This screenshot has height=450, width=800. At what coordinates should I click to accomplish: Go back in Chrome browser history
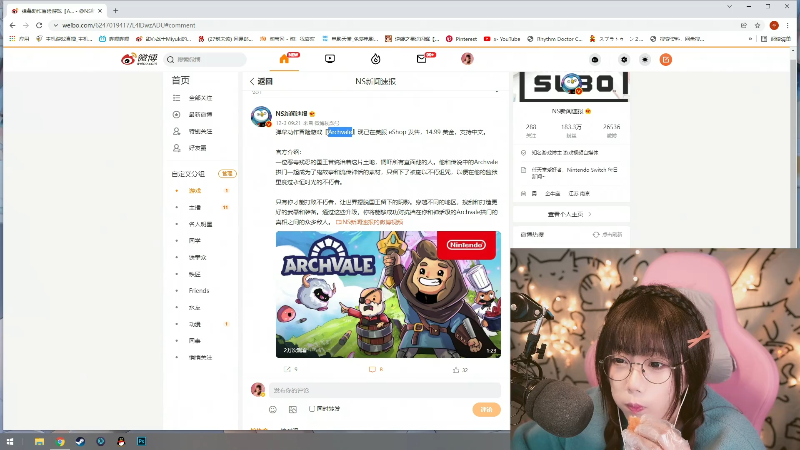point(12,25)
